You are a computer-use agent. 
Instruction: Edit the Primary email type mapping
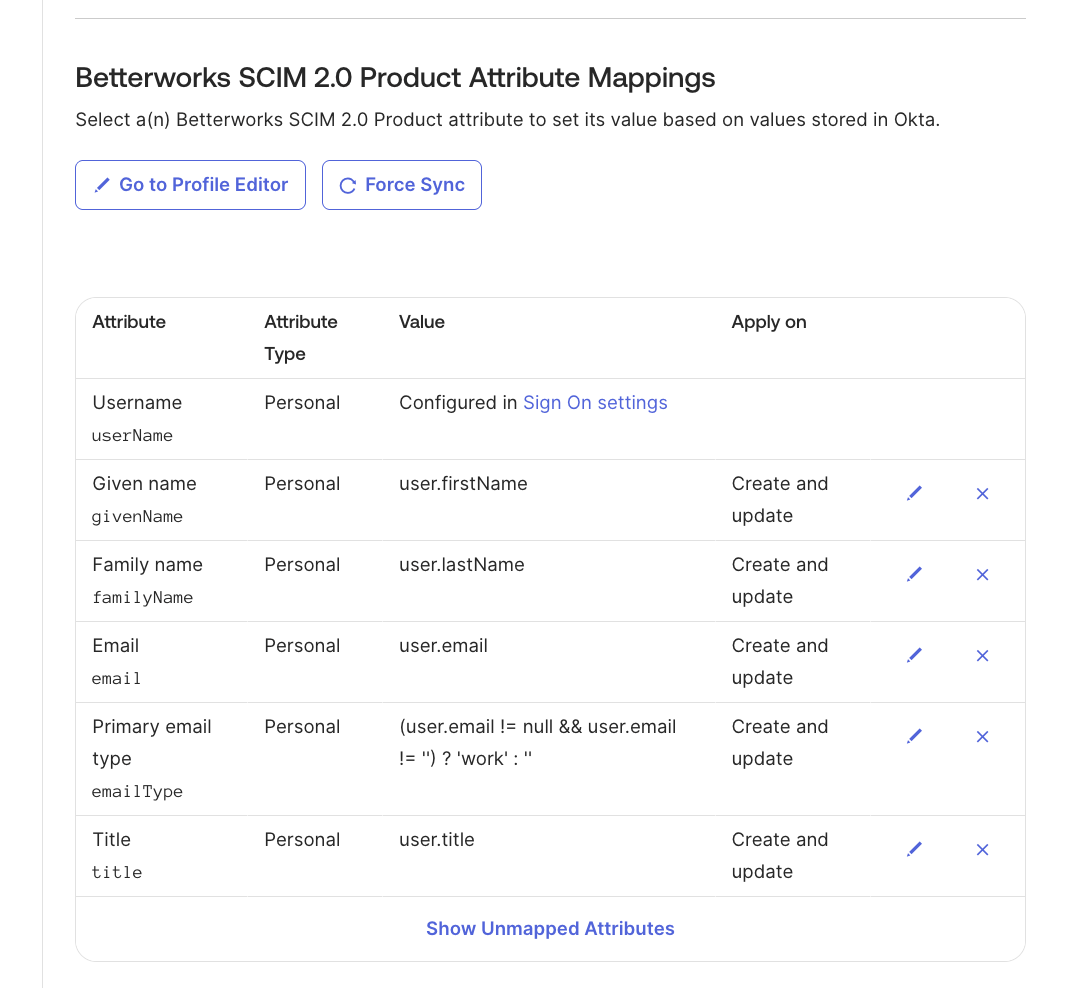point(914,736)
